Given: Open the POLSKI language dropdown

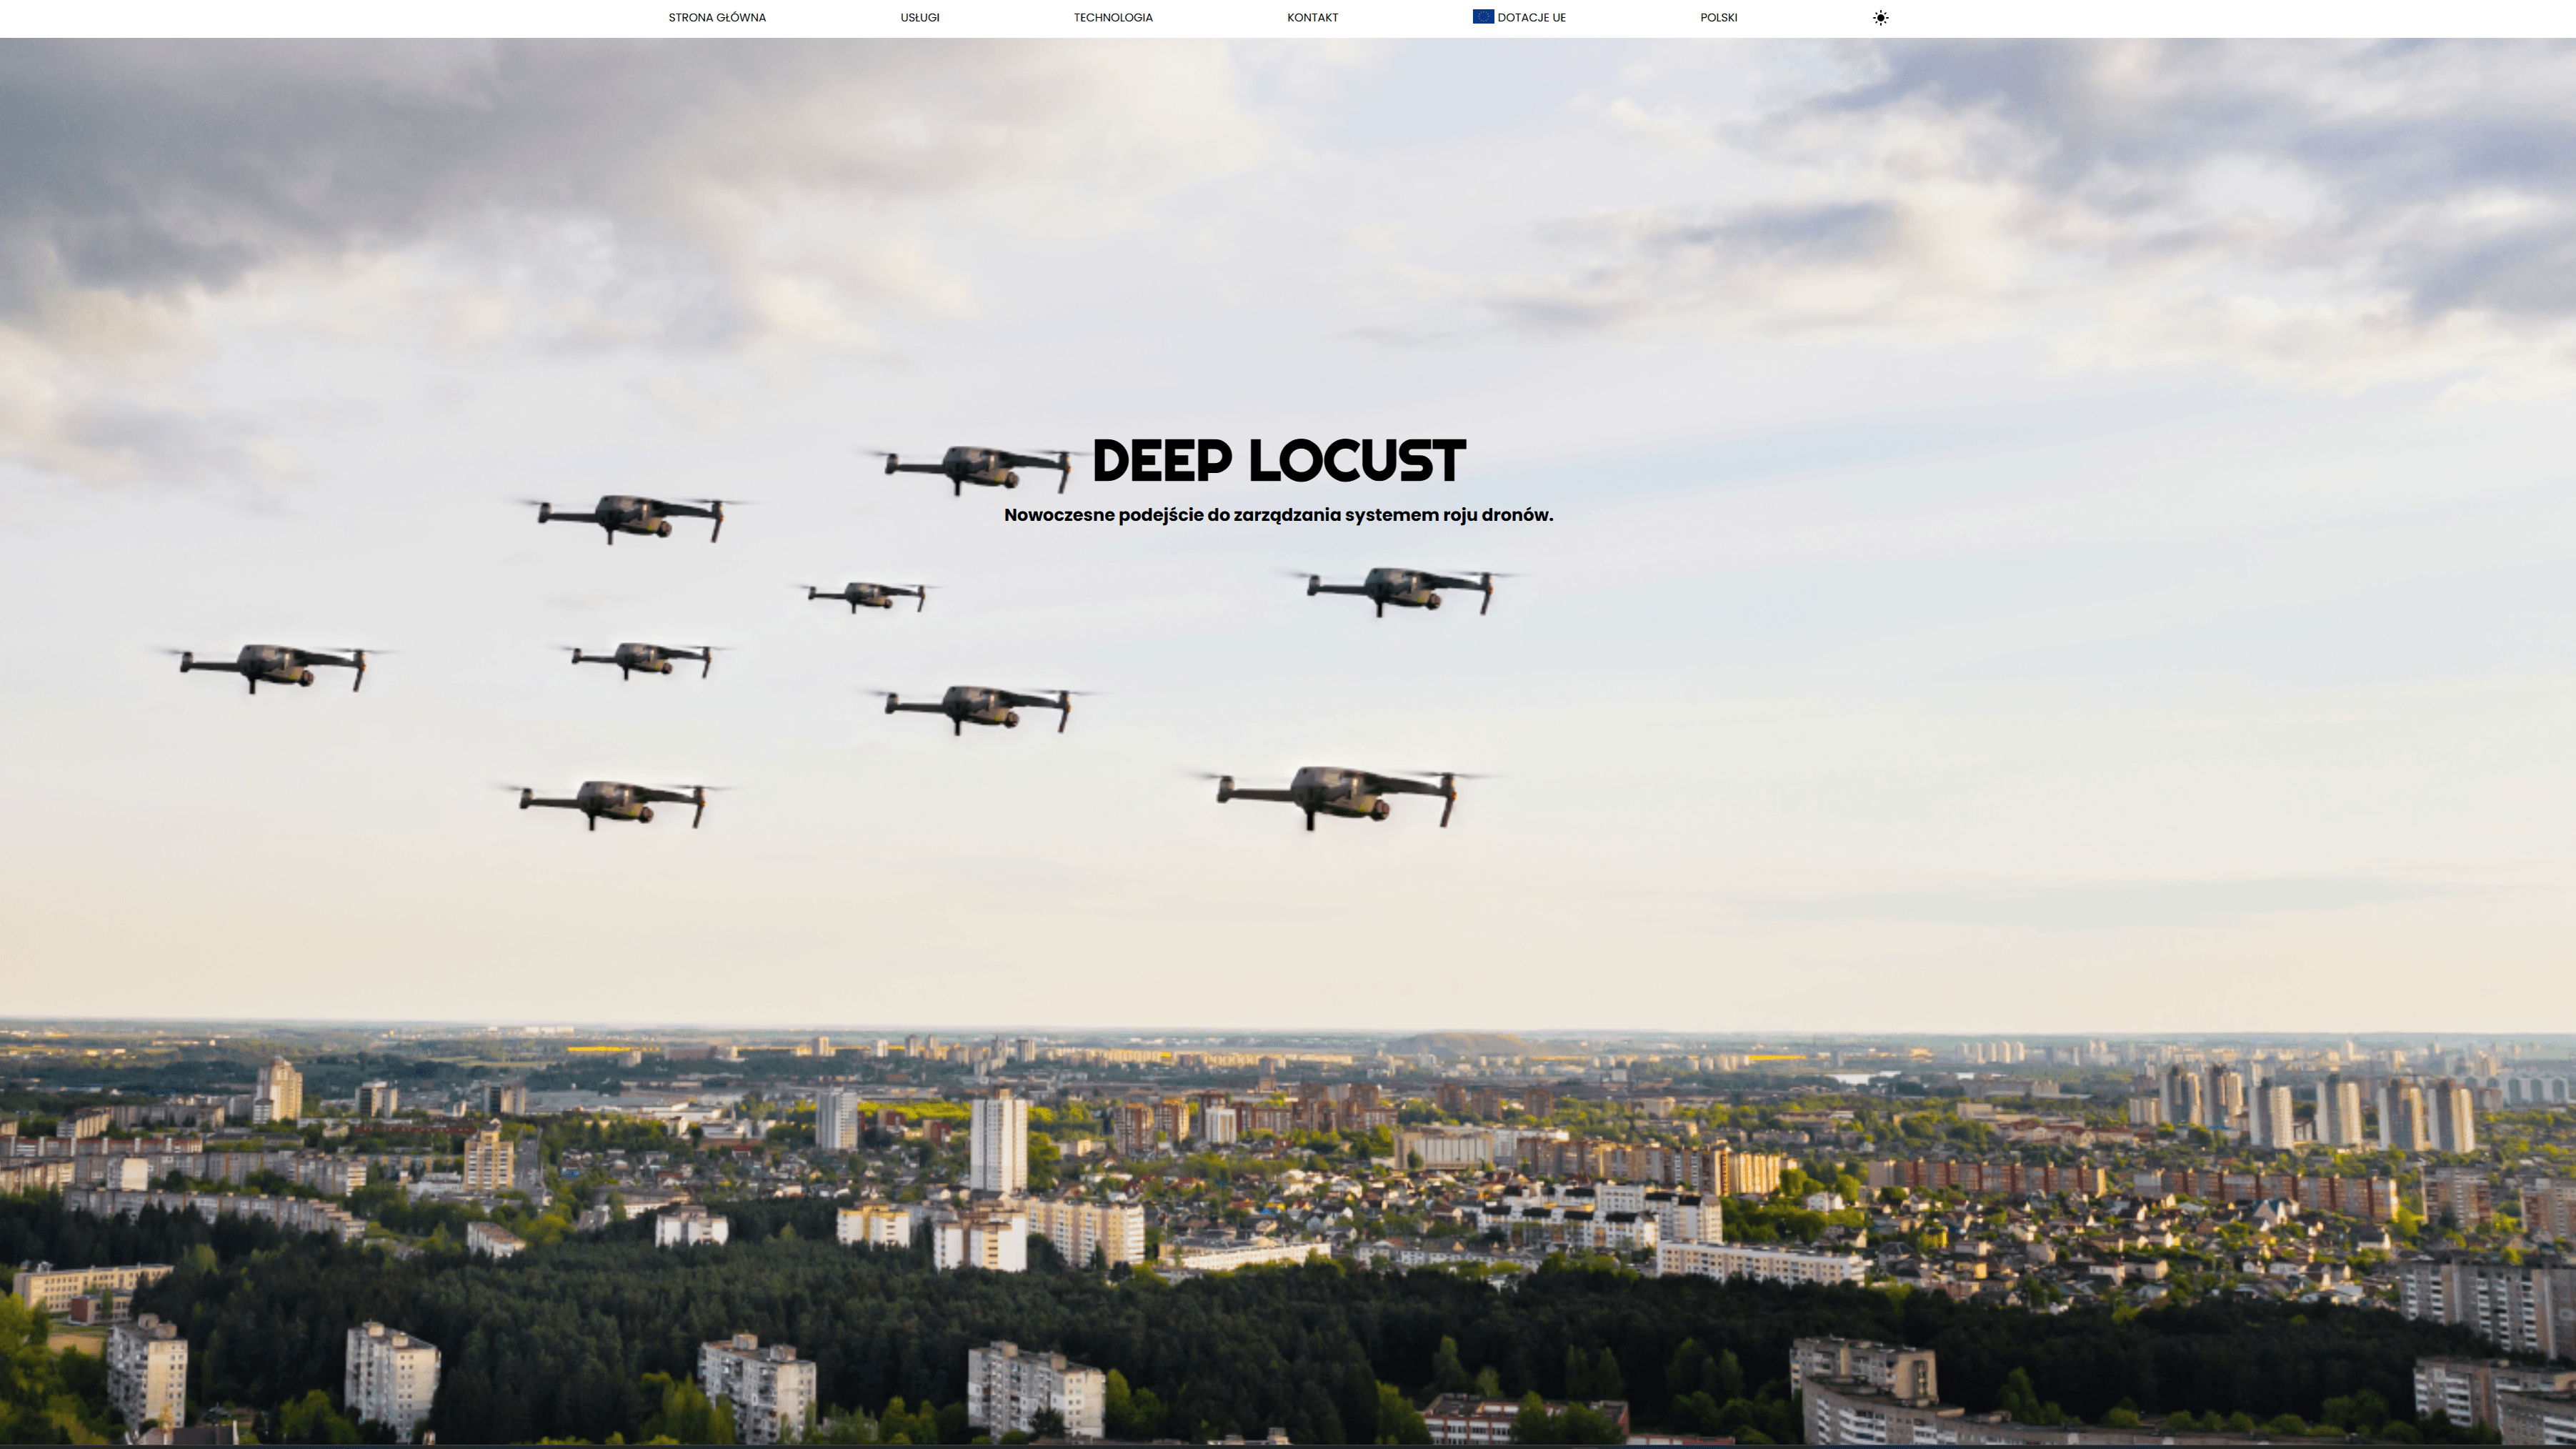Looking at the screenshot, I should pyautogui.click(x=1718, y=18).
